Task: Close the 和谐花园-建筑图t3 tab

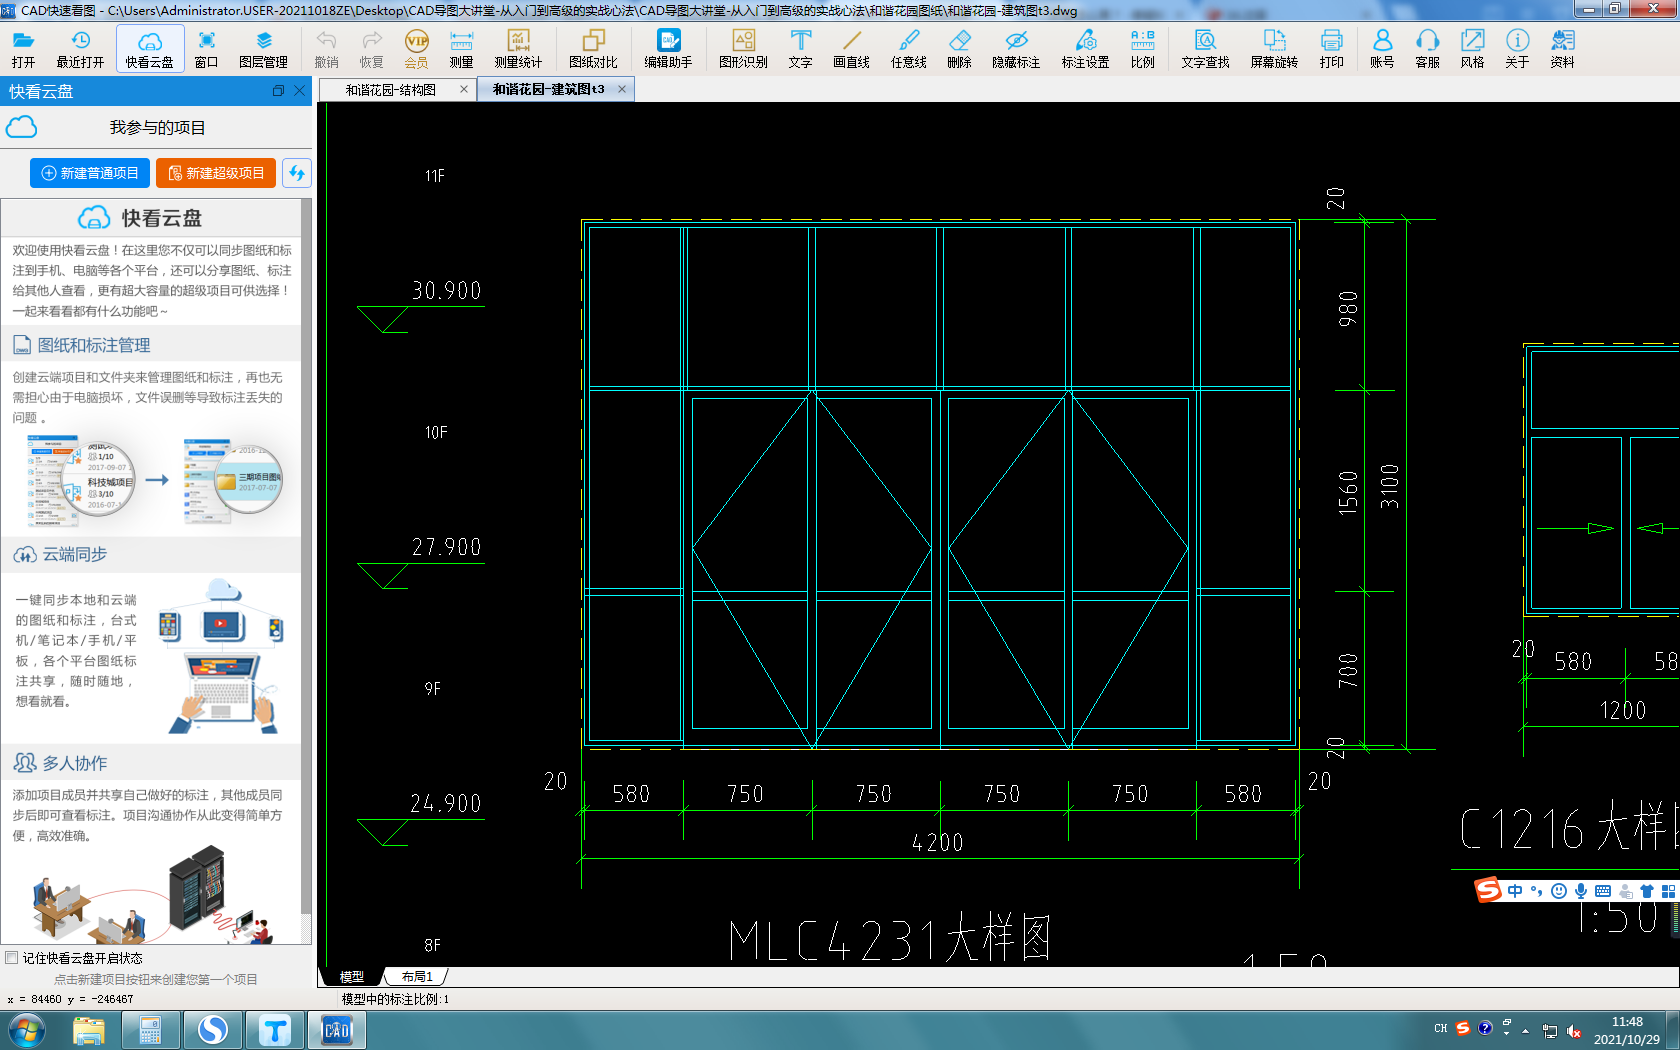Action: (622, 89)
